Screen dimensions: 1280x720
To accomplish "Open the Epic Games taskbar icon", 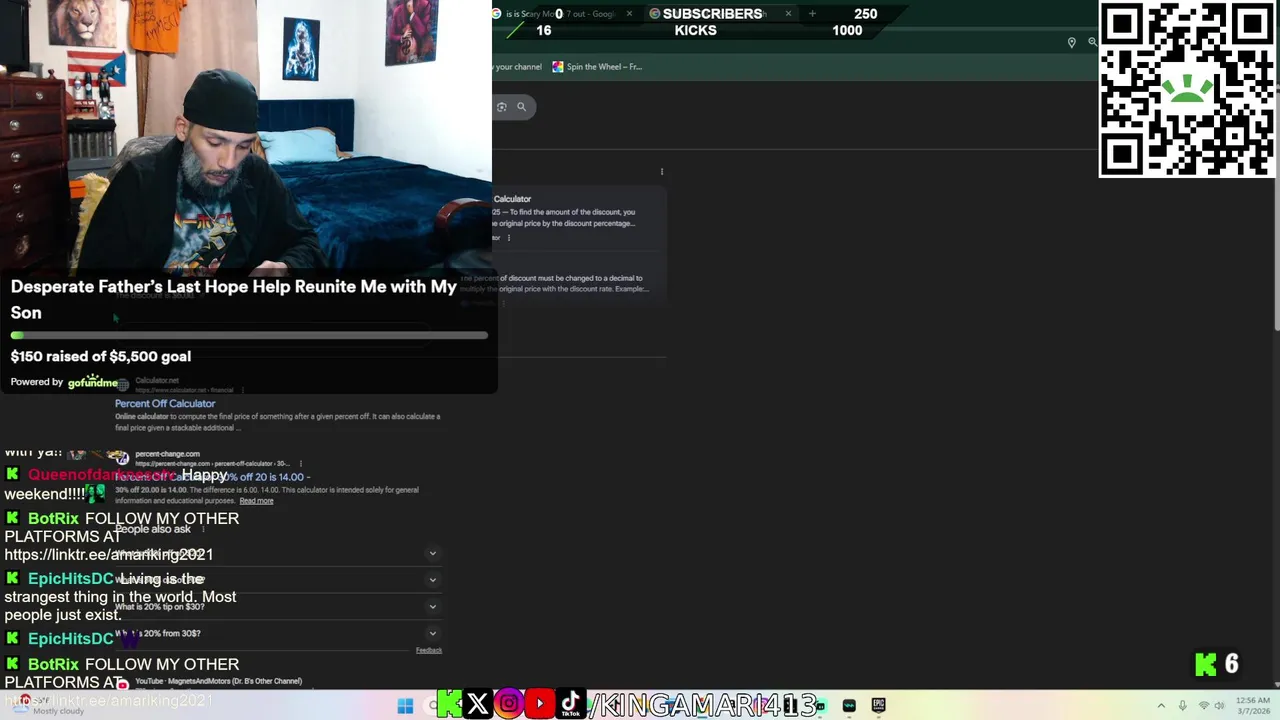I will click(879, 706).
